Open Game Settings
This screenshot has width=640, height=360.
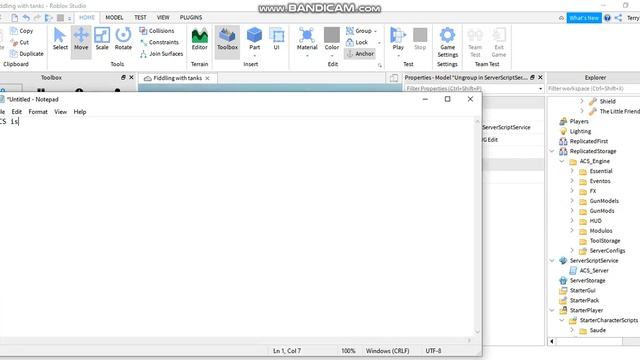447,42
